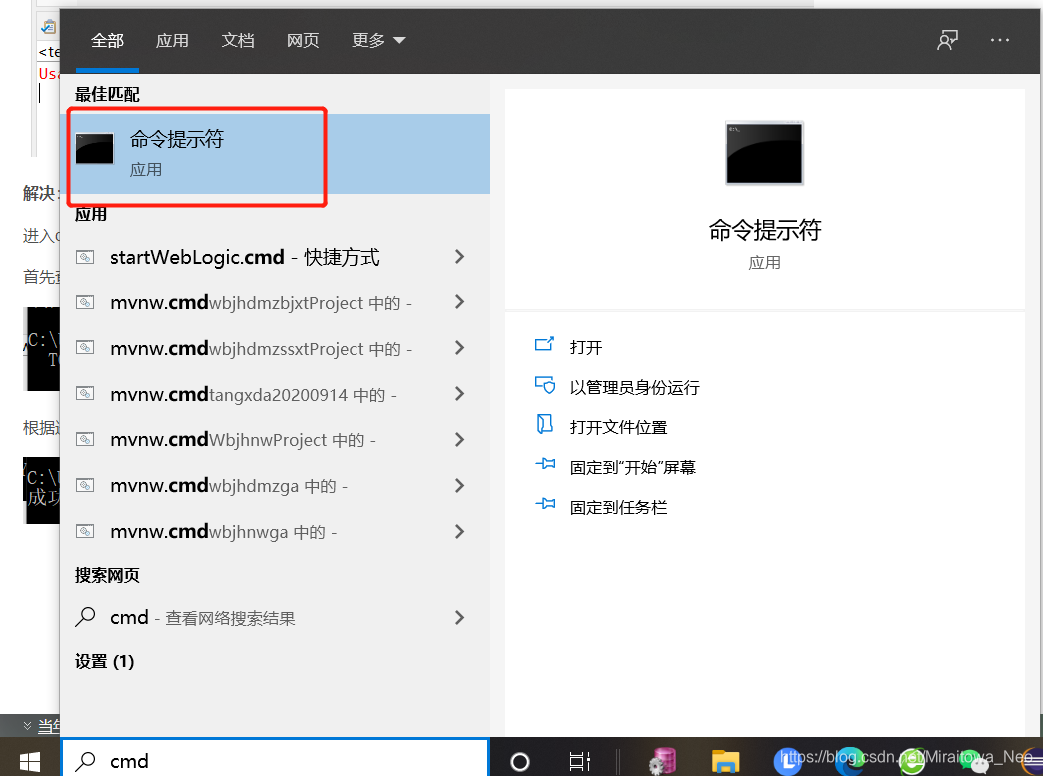
Task: Expand the startWebLogic.cmd result chevron
Action: tap(459, 257)
